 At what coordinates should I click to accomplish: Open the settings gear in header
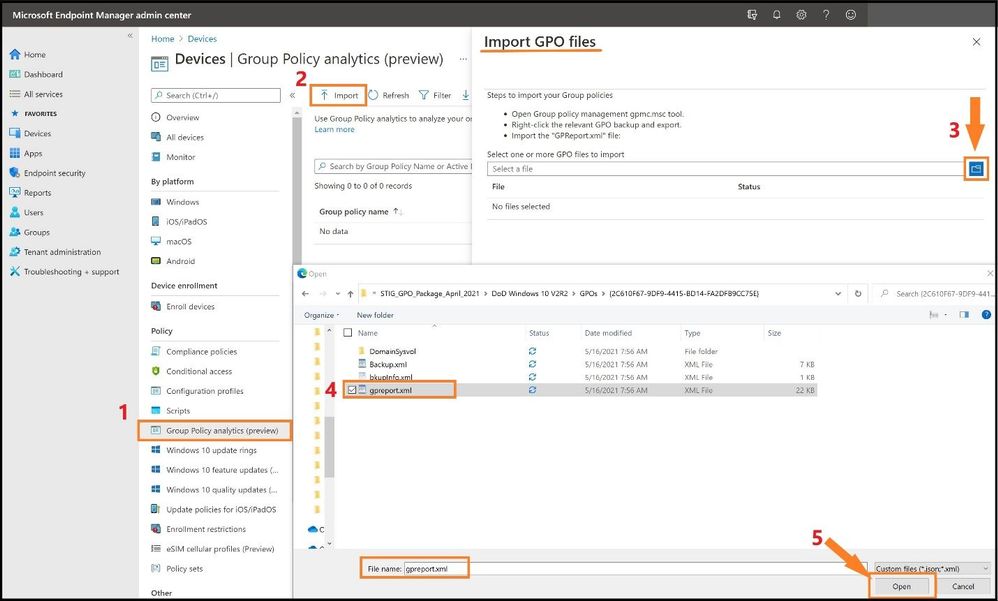coord(801,15)
